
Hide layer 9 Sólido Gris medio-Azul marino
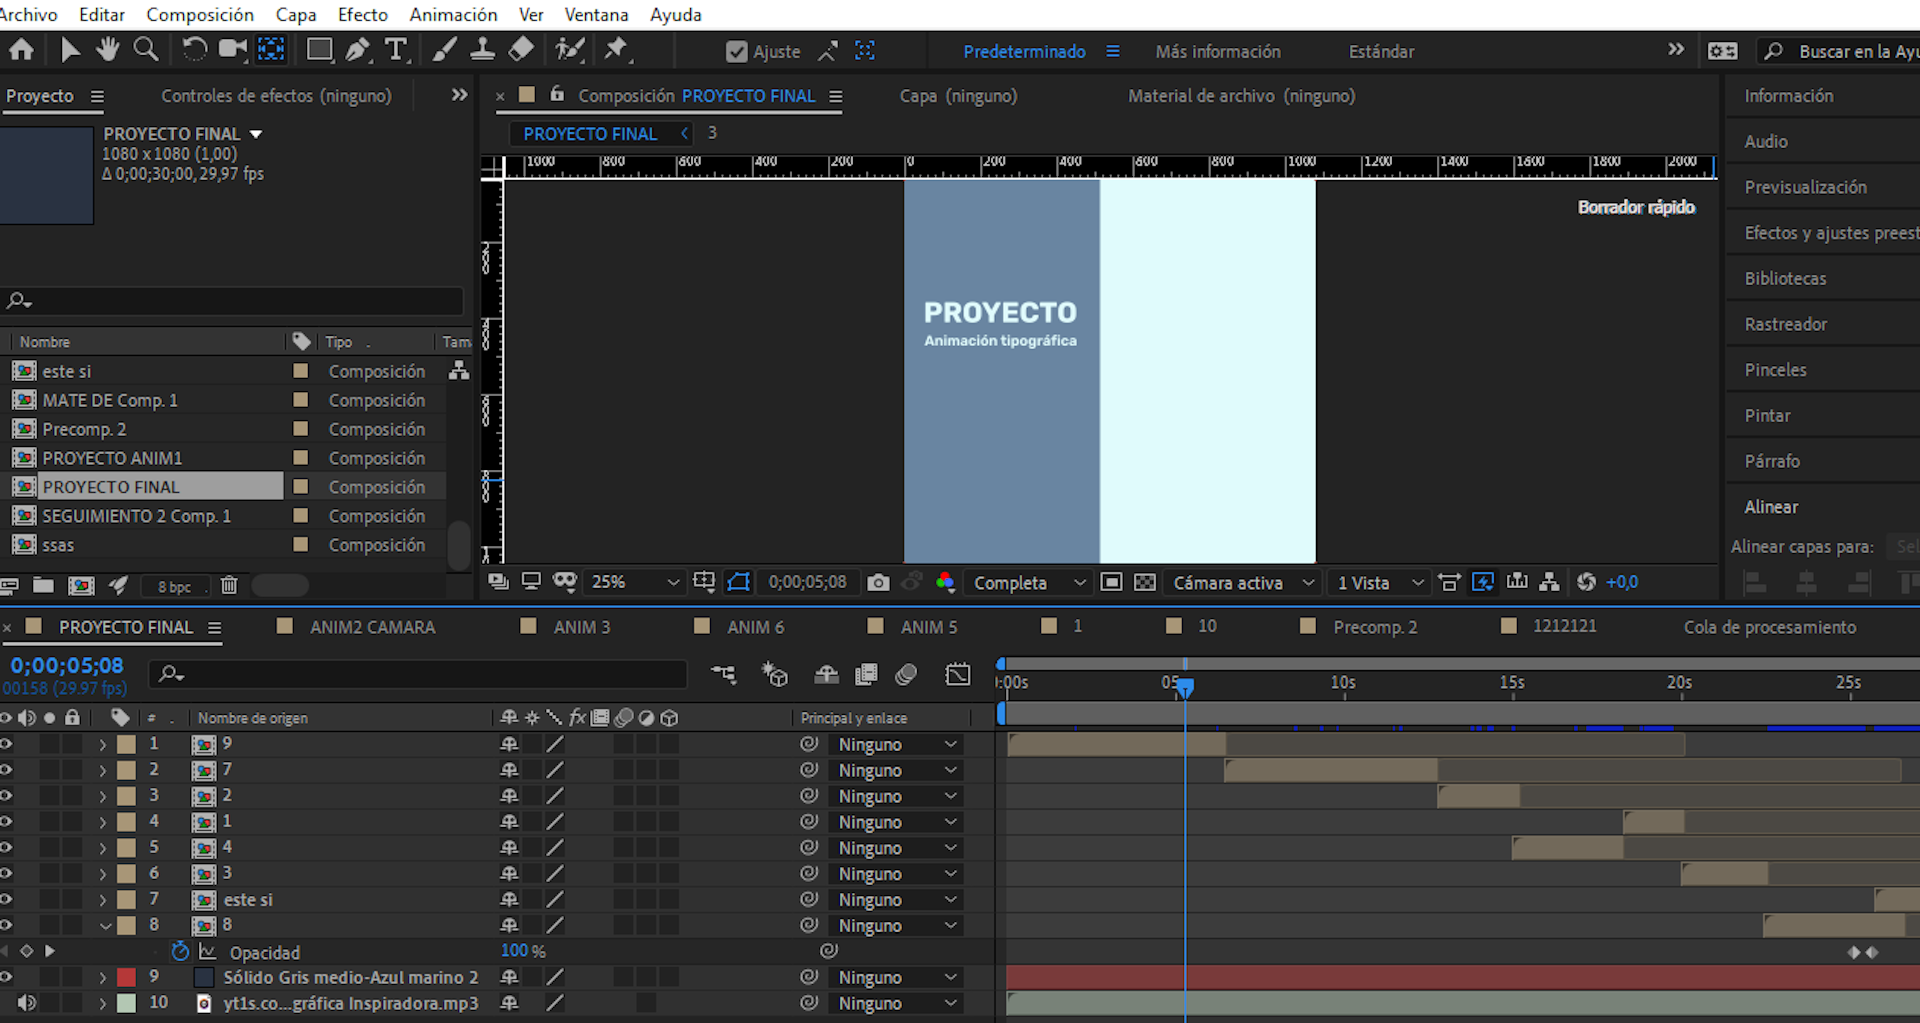point(6,977)
